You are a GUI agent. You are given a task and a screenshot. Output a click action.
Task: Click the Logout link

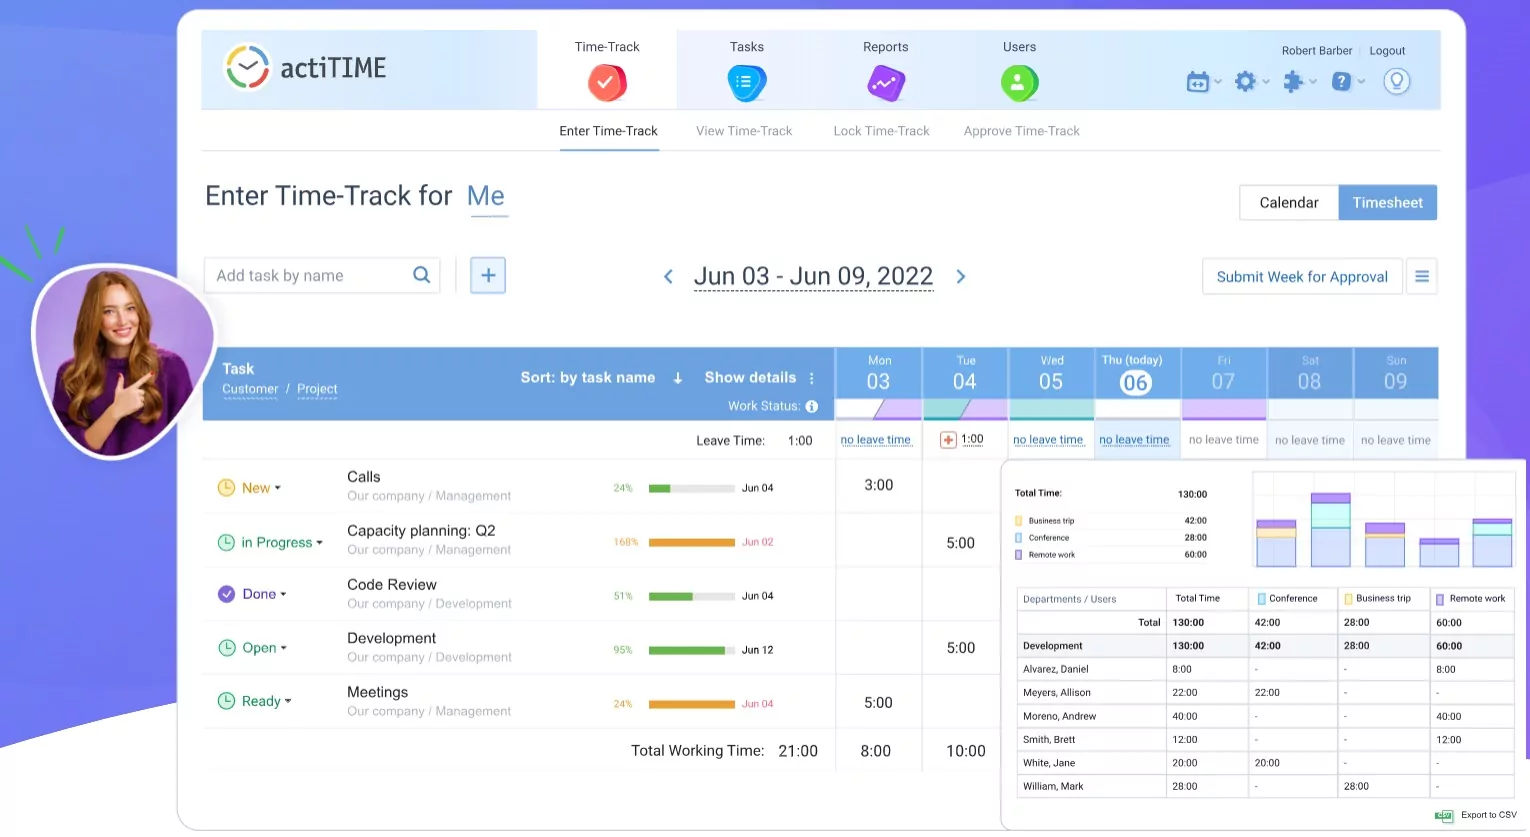(x=1387, y=51)
